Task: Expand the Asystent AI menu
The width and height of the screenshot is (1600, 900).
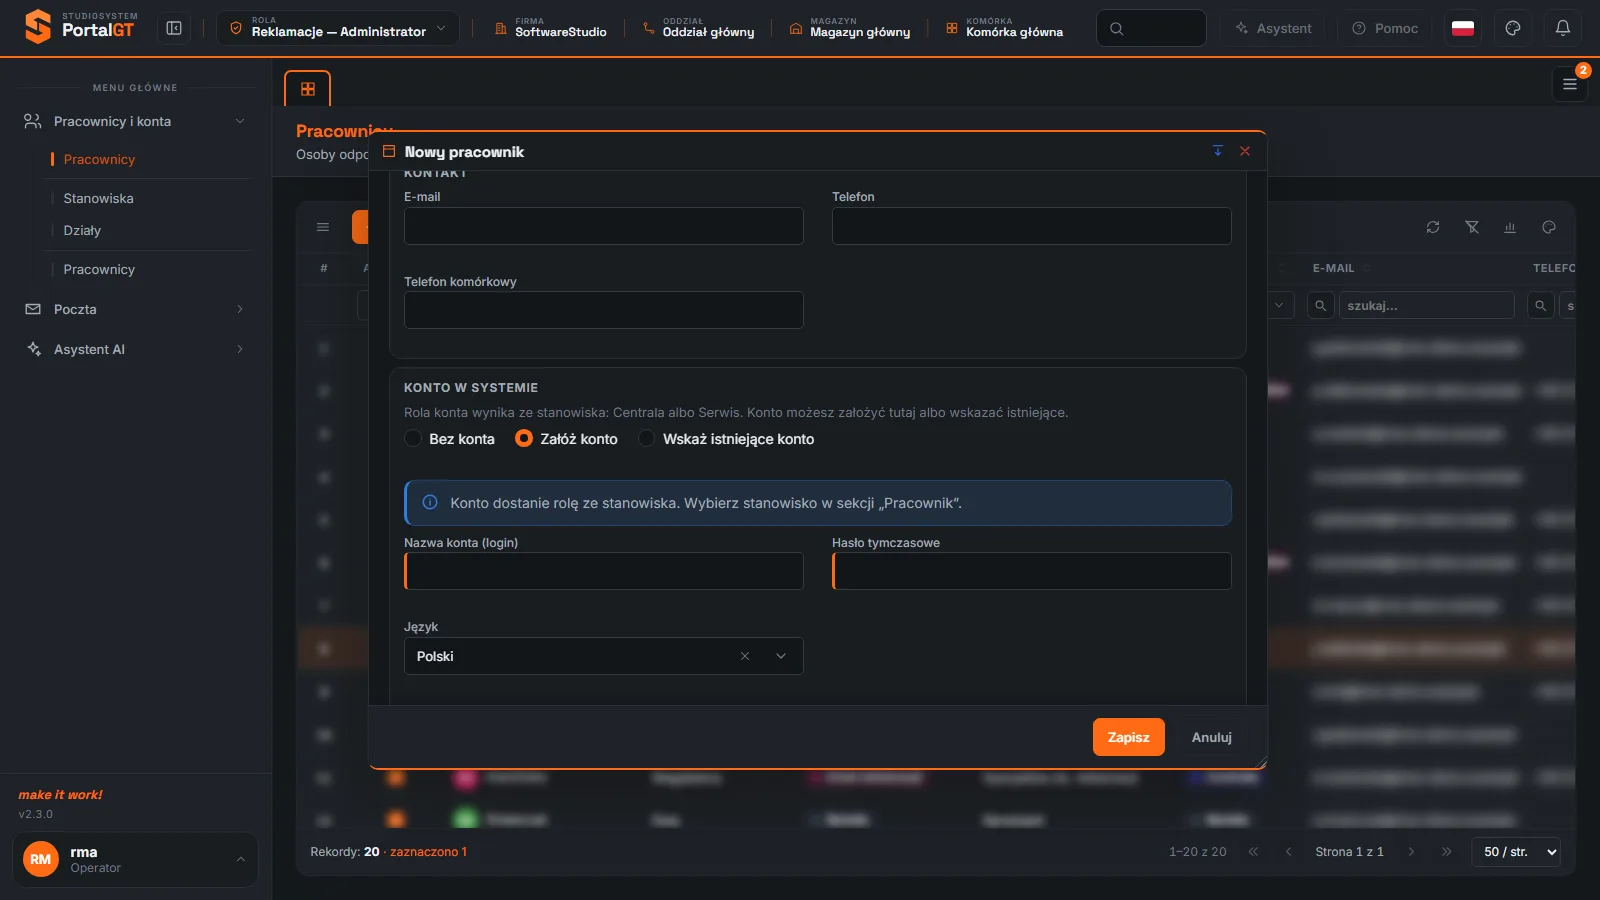Action: point(135,349)
